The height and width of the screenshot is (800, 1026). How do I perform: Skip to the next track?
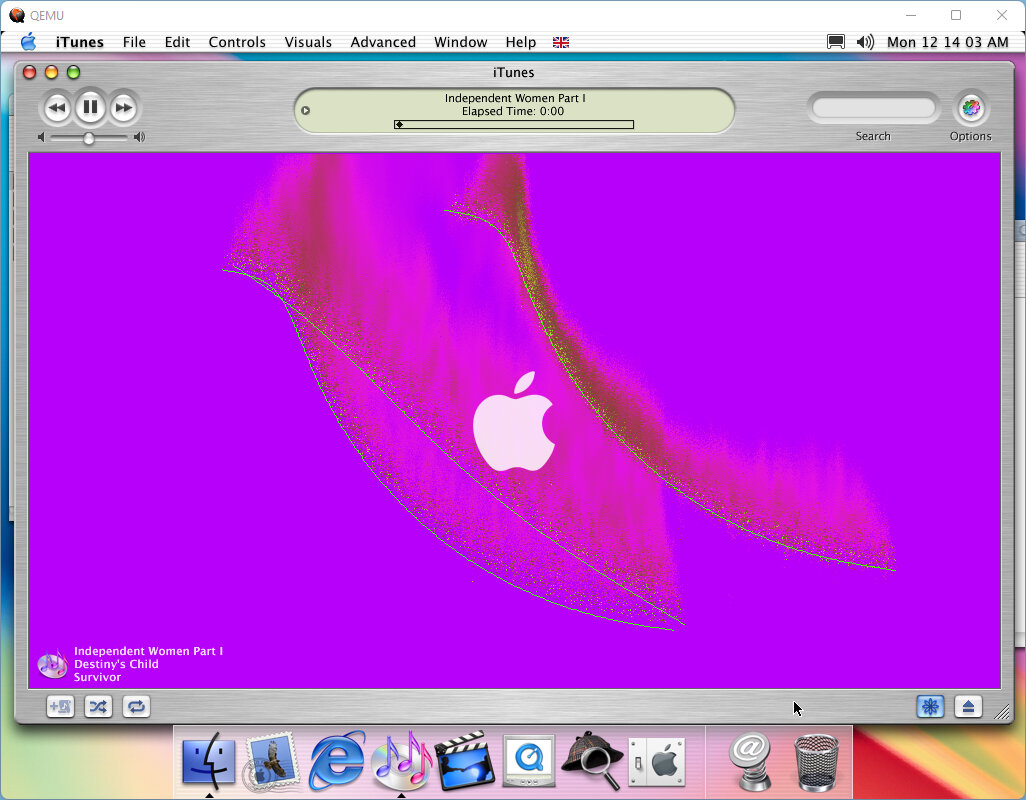coord(123,107)
